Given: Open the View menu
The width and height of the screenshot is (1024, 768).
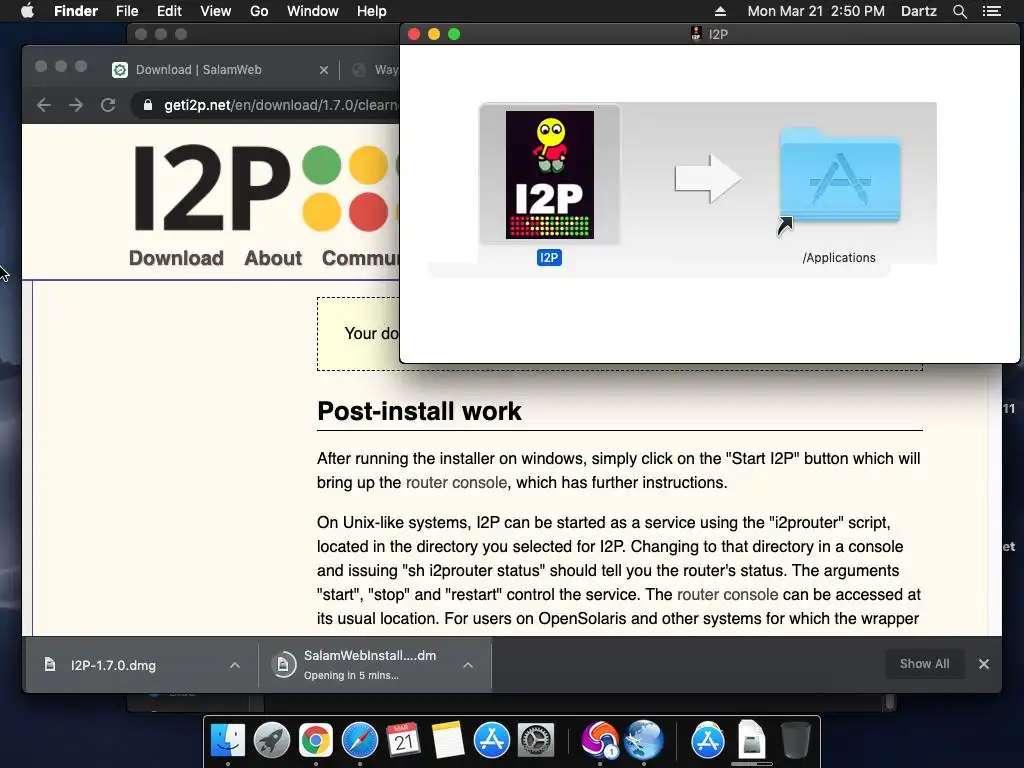Looking at the screenshot, I should pos(216,11).
